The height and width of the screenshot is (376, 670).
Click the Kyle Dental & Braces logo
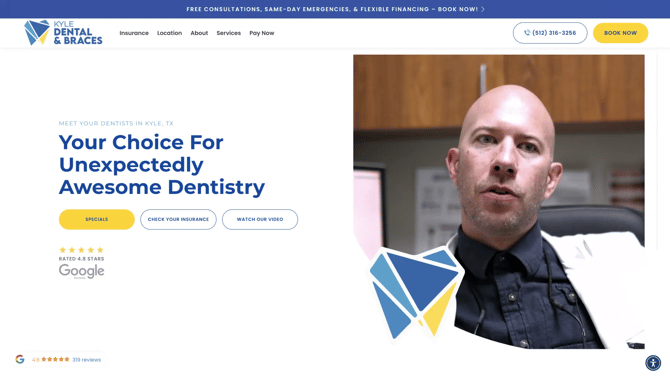[x=63, y=32]
